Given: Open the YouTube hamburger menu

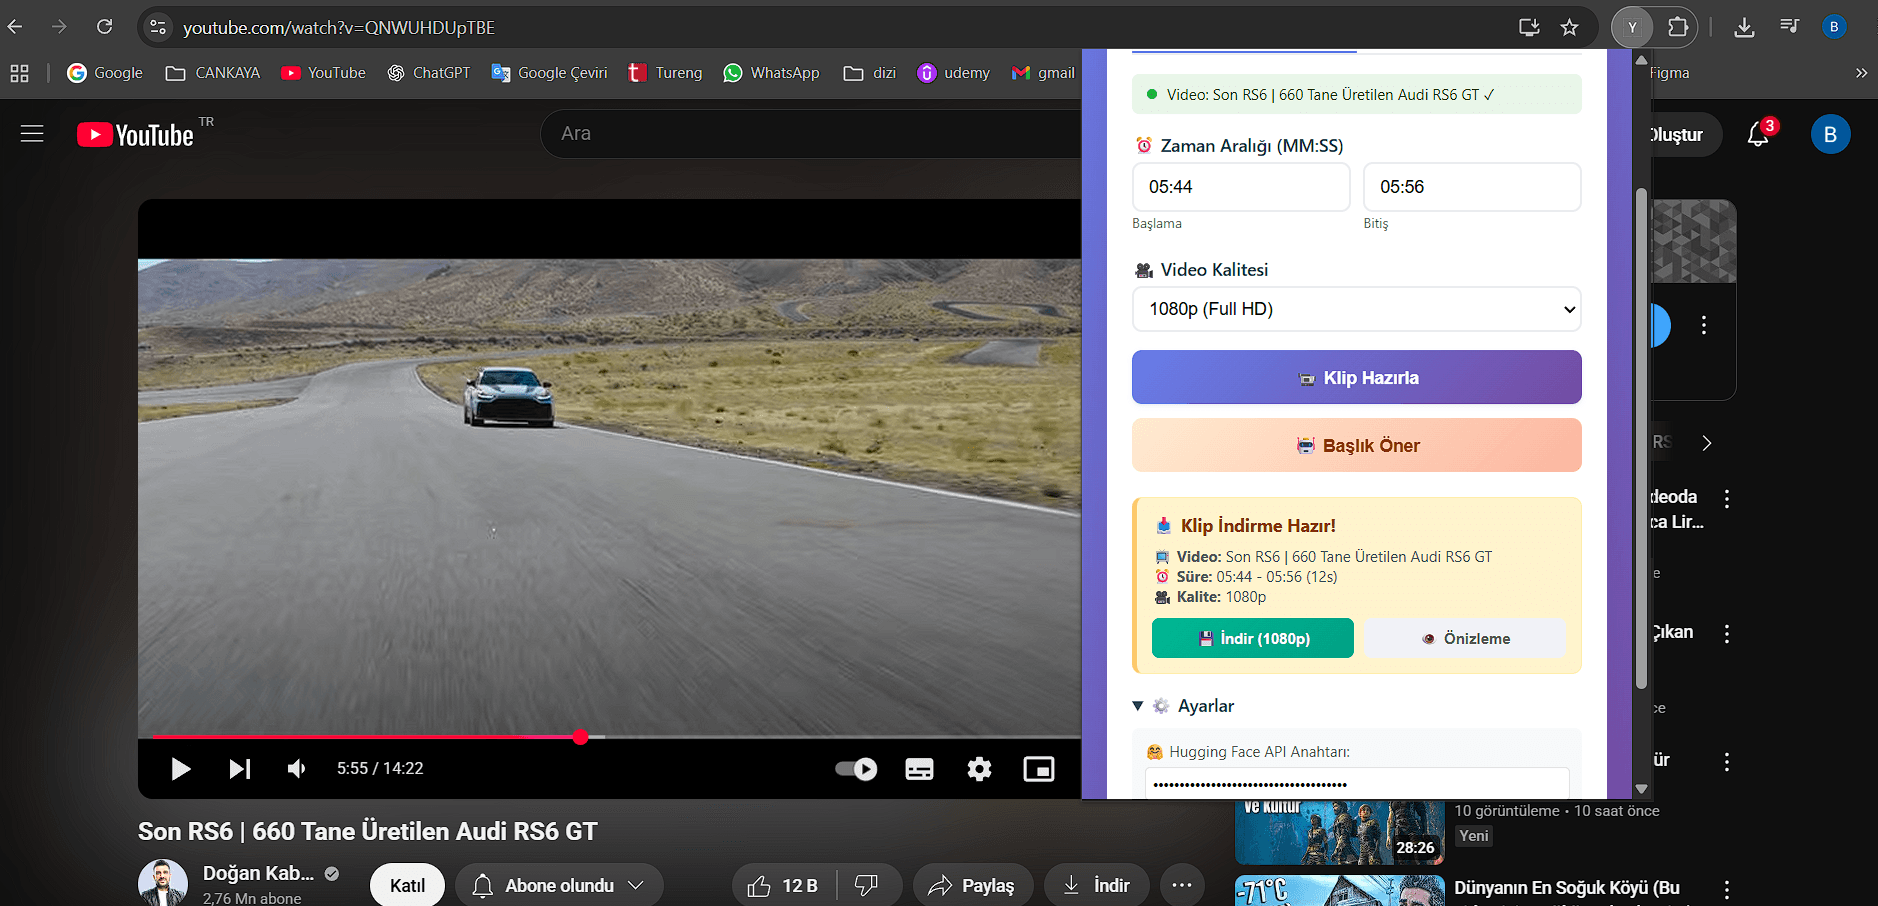Looking at the screenshot, I should click(32, 134).
